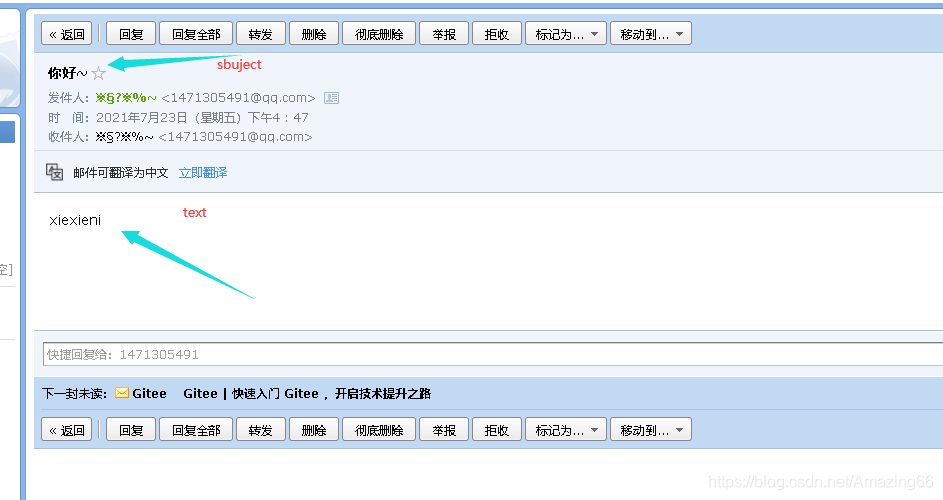Click bottom 彻底删除 button
The image size is (943, 500).
point(379,430)
